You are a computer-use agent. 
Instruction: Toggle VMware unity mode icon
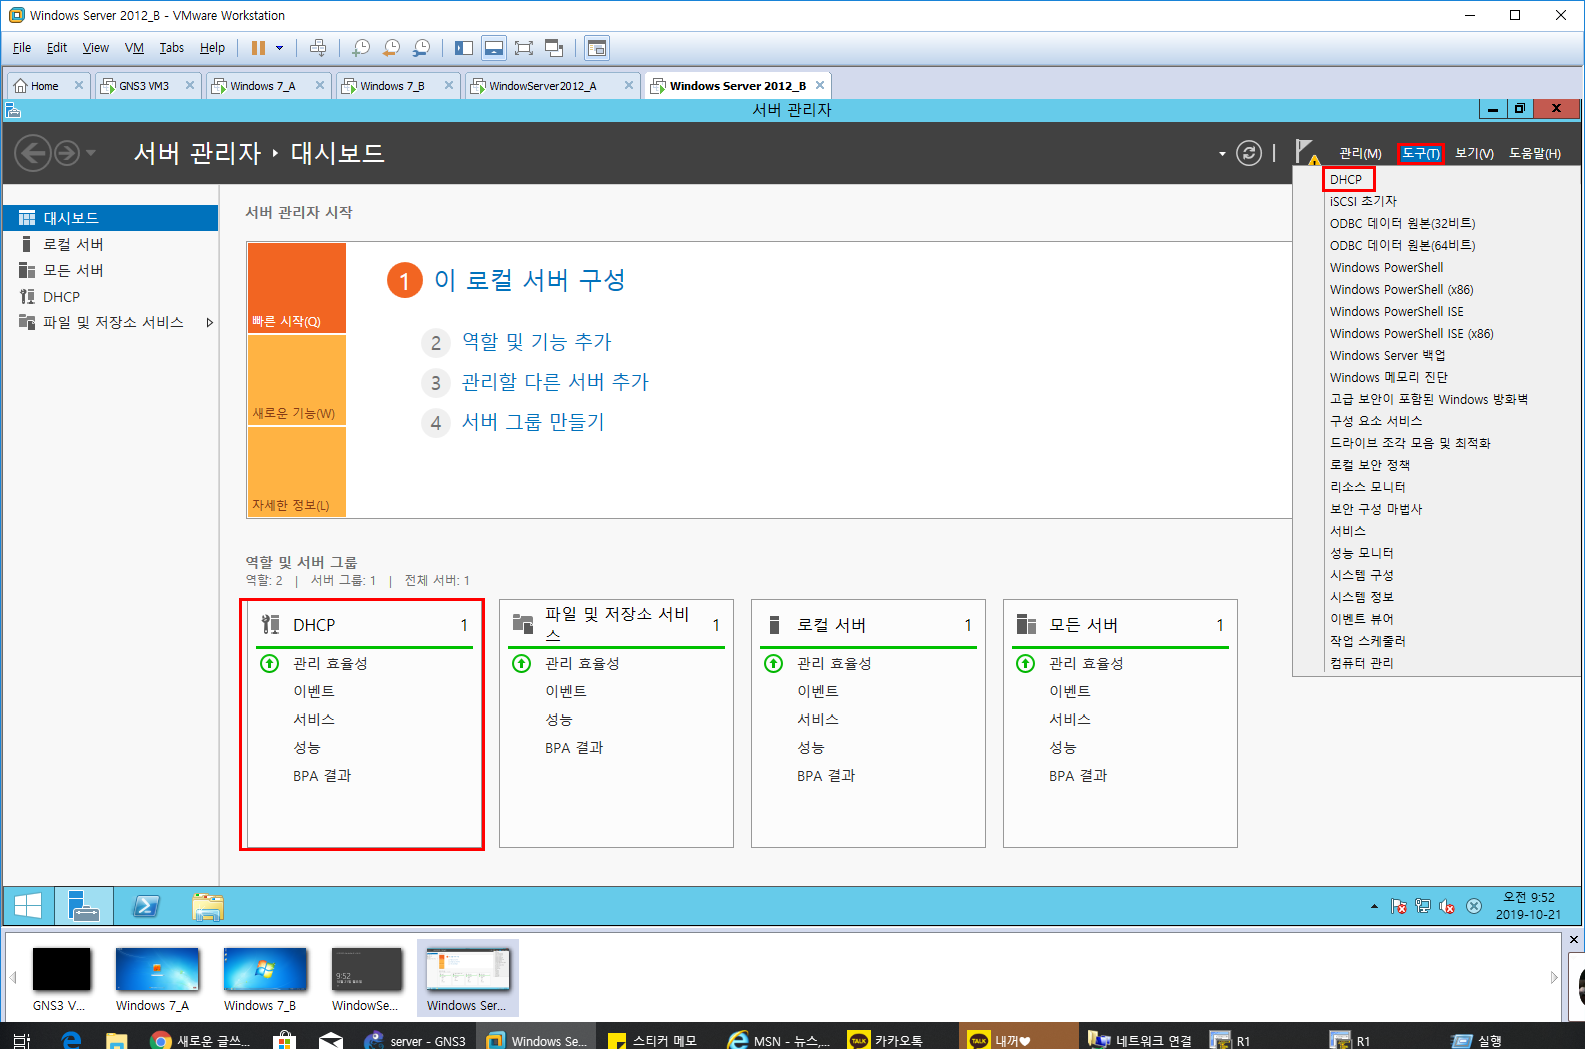[x=554, y=48]
